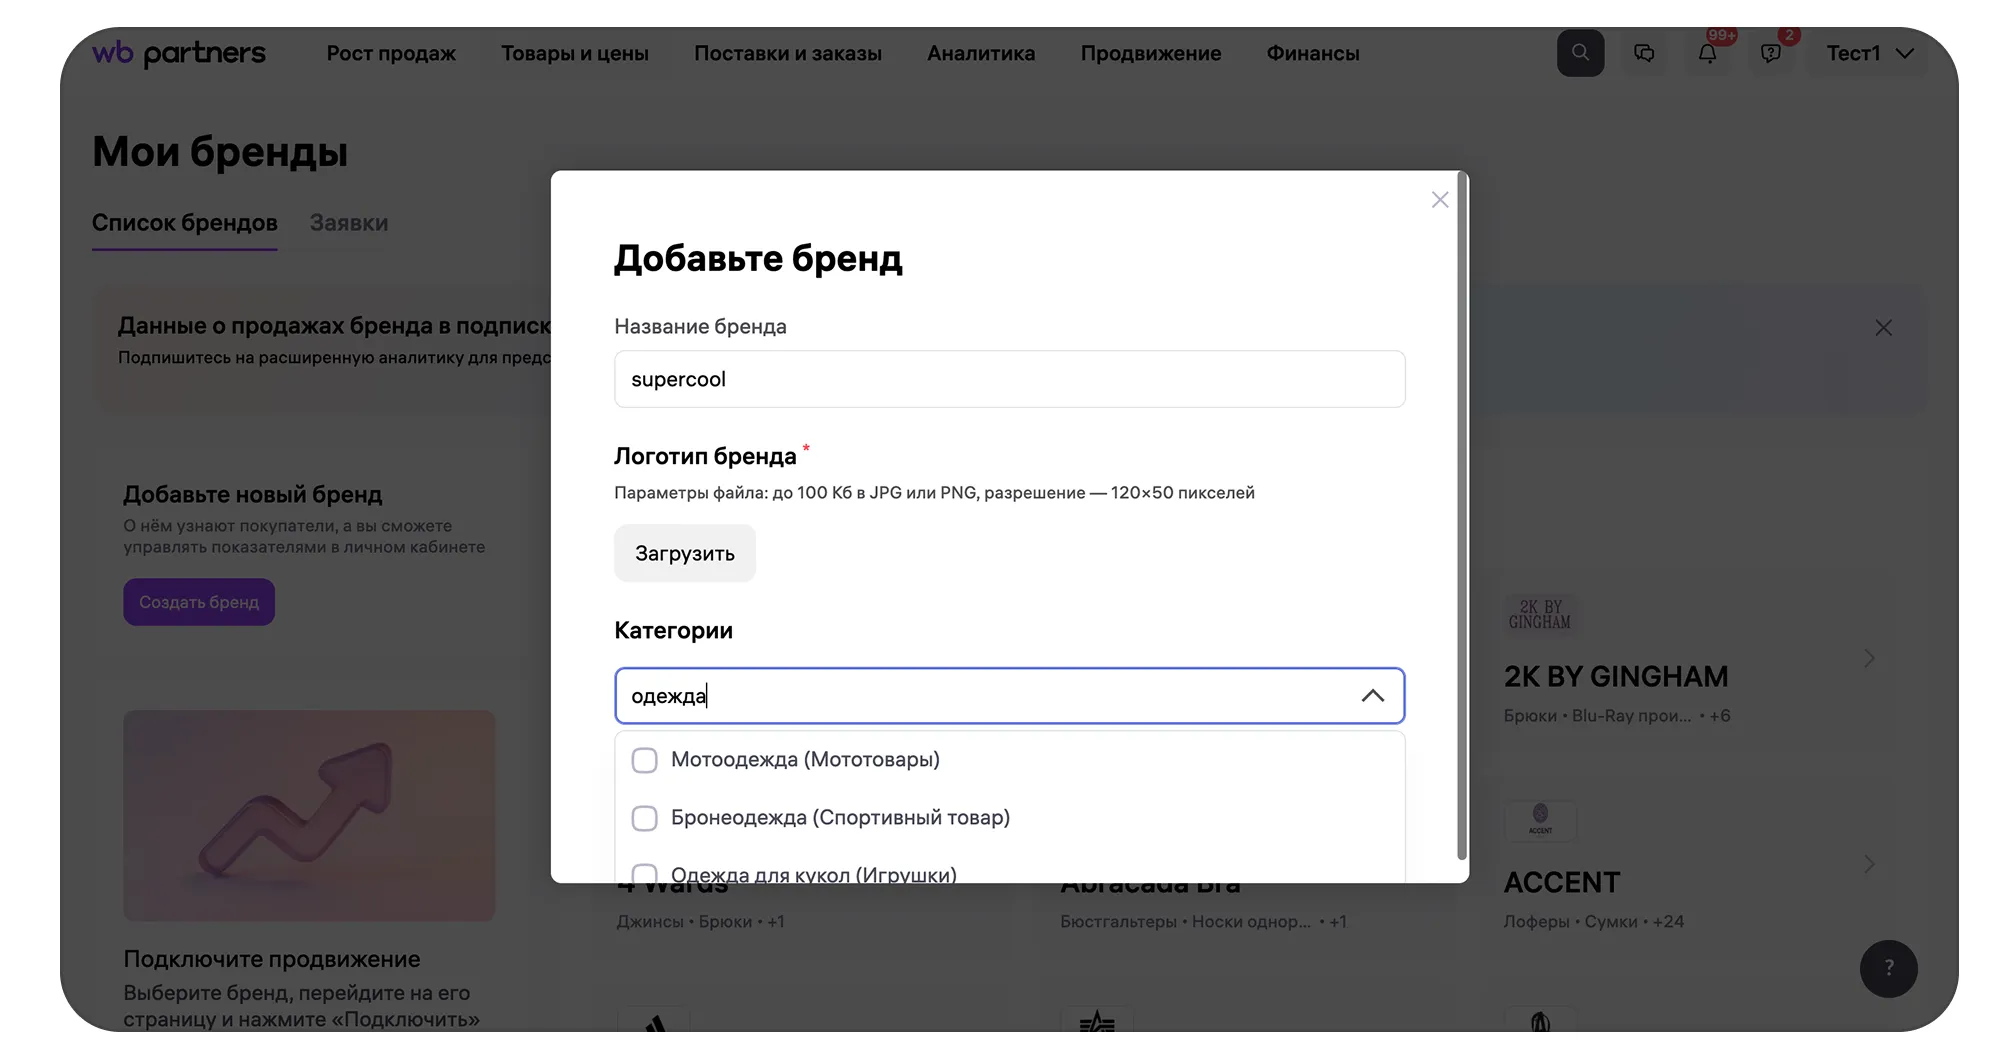
Task: Open the notifications bell icon
Action: pyautogui.click(x=1707, y=54)
